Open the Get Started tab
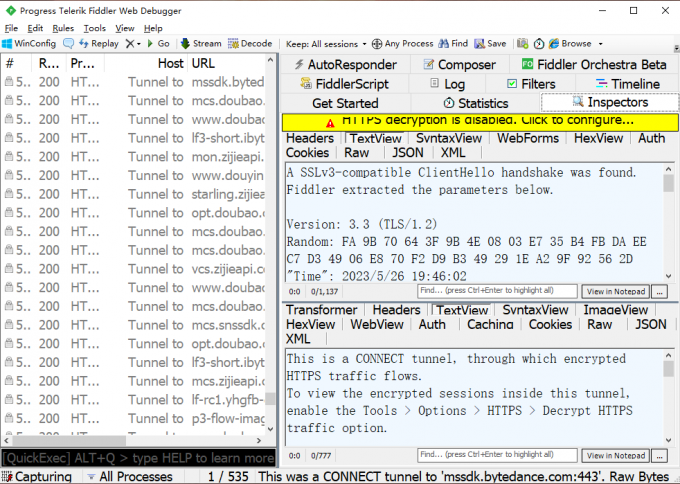Screen dimensions: 680x484 345,103
